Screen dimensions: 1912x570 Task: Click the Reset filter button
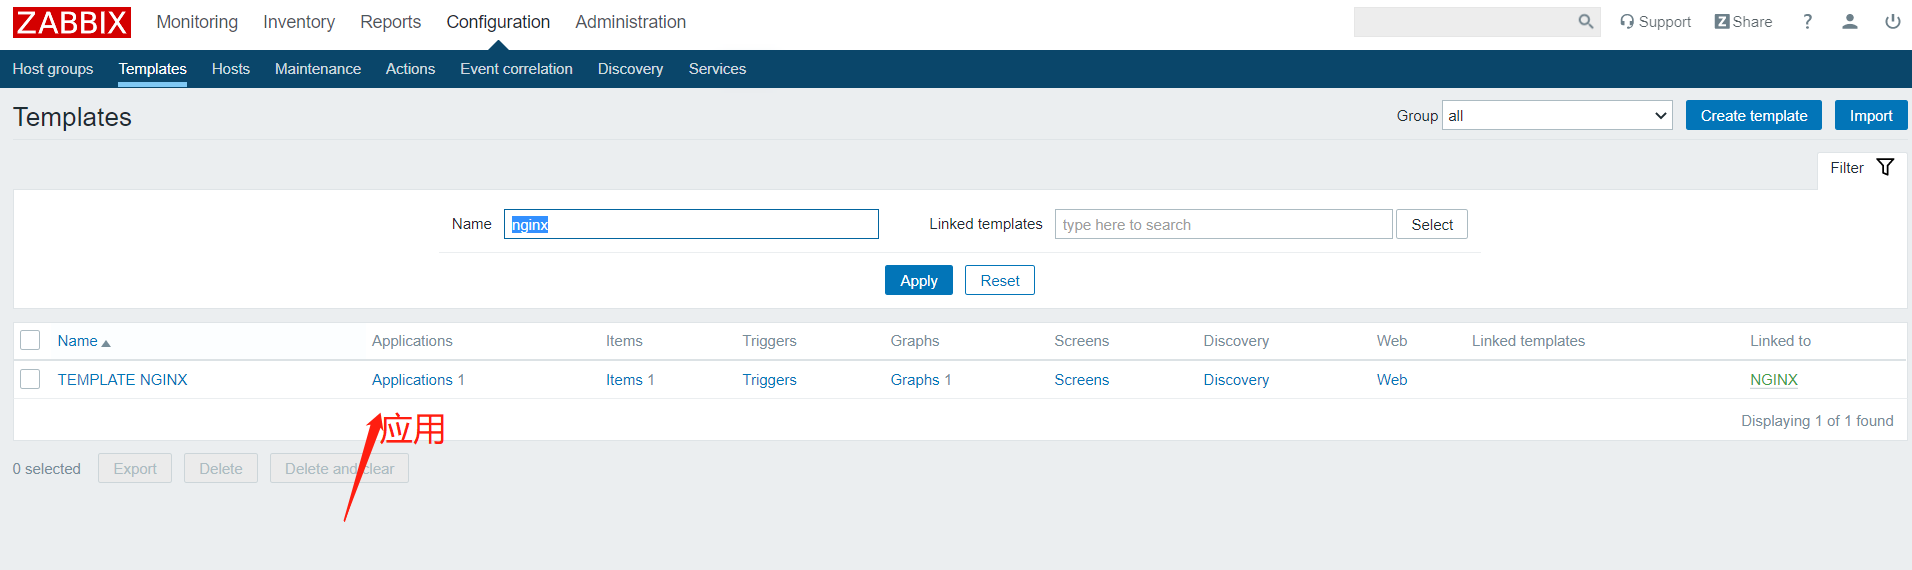pyautogui.click(x=1000, y=280)
